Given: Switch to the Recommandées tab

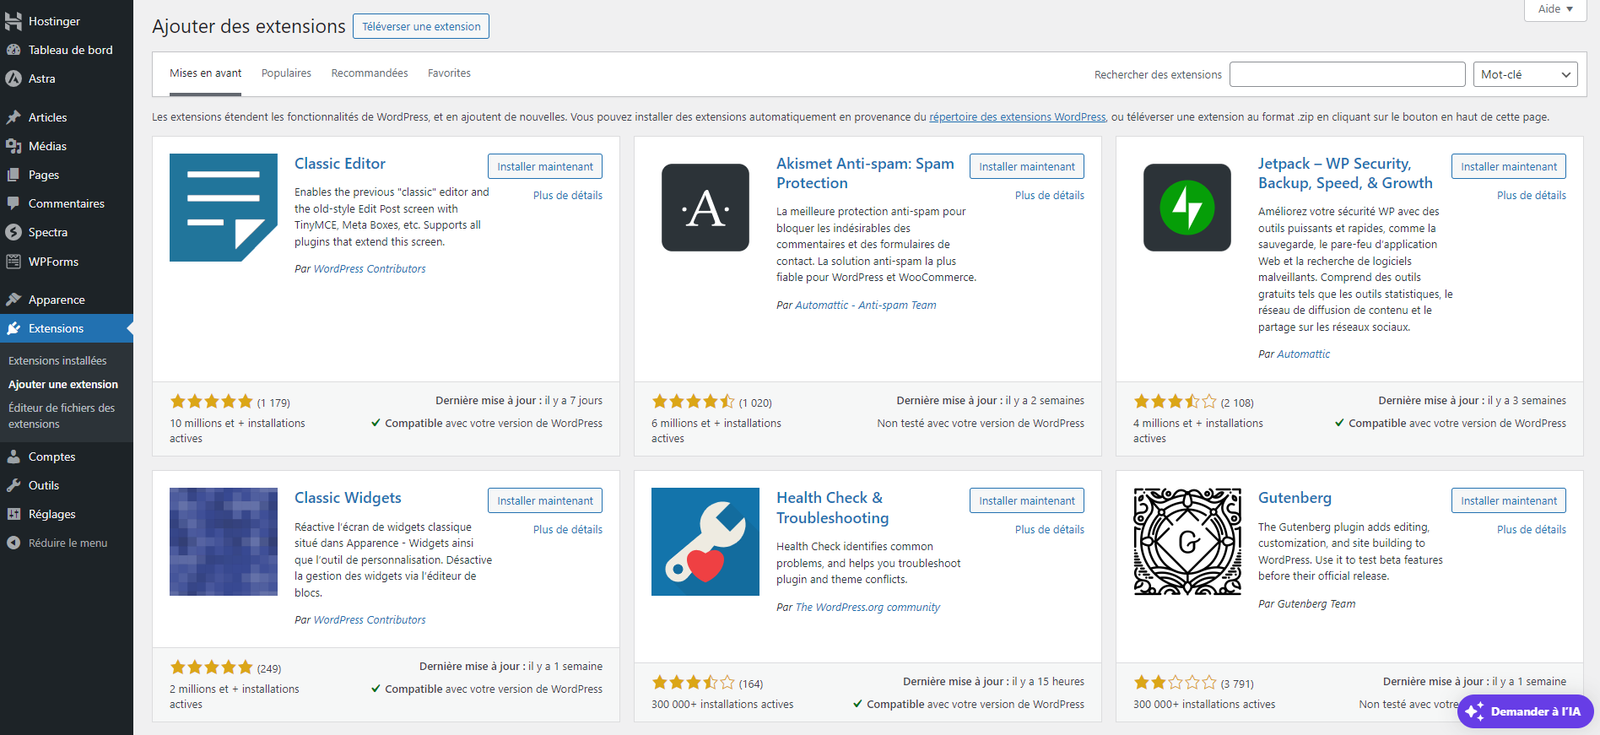Looking at the screenshot, I should point(369,73).
